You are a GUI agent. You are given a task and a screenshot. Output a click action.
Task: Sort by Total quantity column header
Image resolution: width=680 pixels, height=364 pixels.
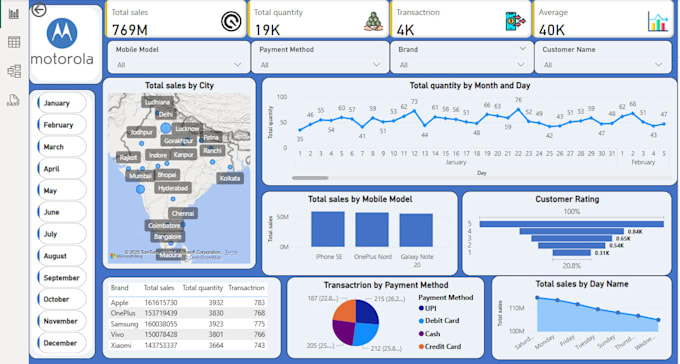pos(203,288)
